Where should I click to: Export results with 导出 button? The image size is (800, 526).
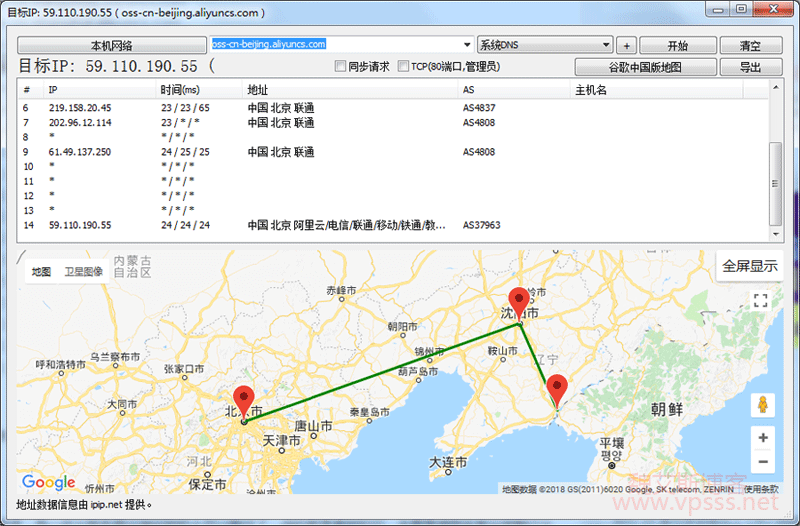(751, 67)
